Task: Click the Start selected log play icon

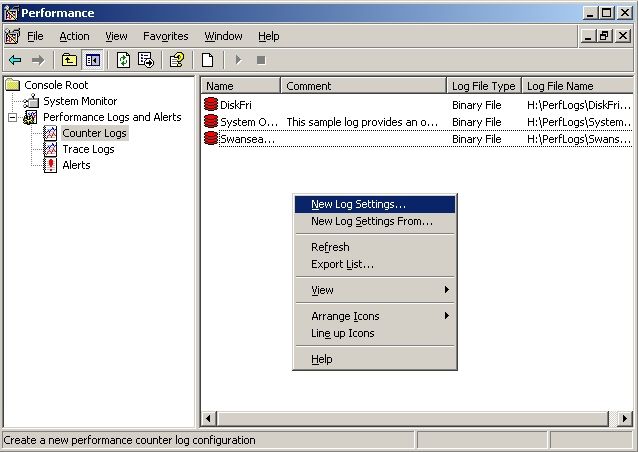Action: (x=238, y=60)
